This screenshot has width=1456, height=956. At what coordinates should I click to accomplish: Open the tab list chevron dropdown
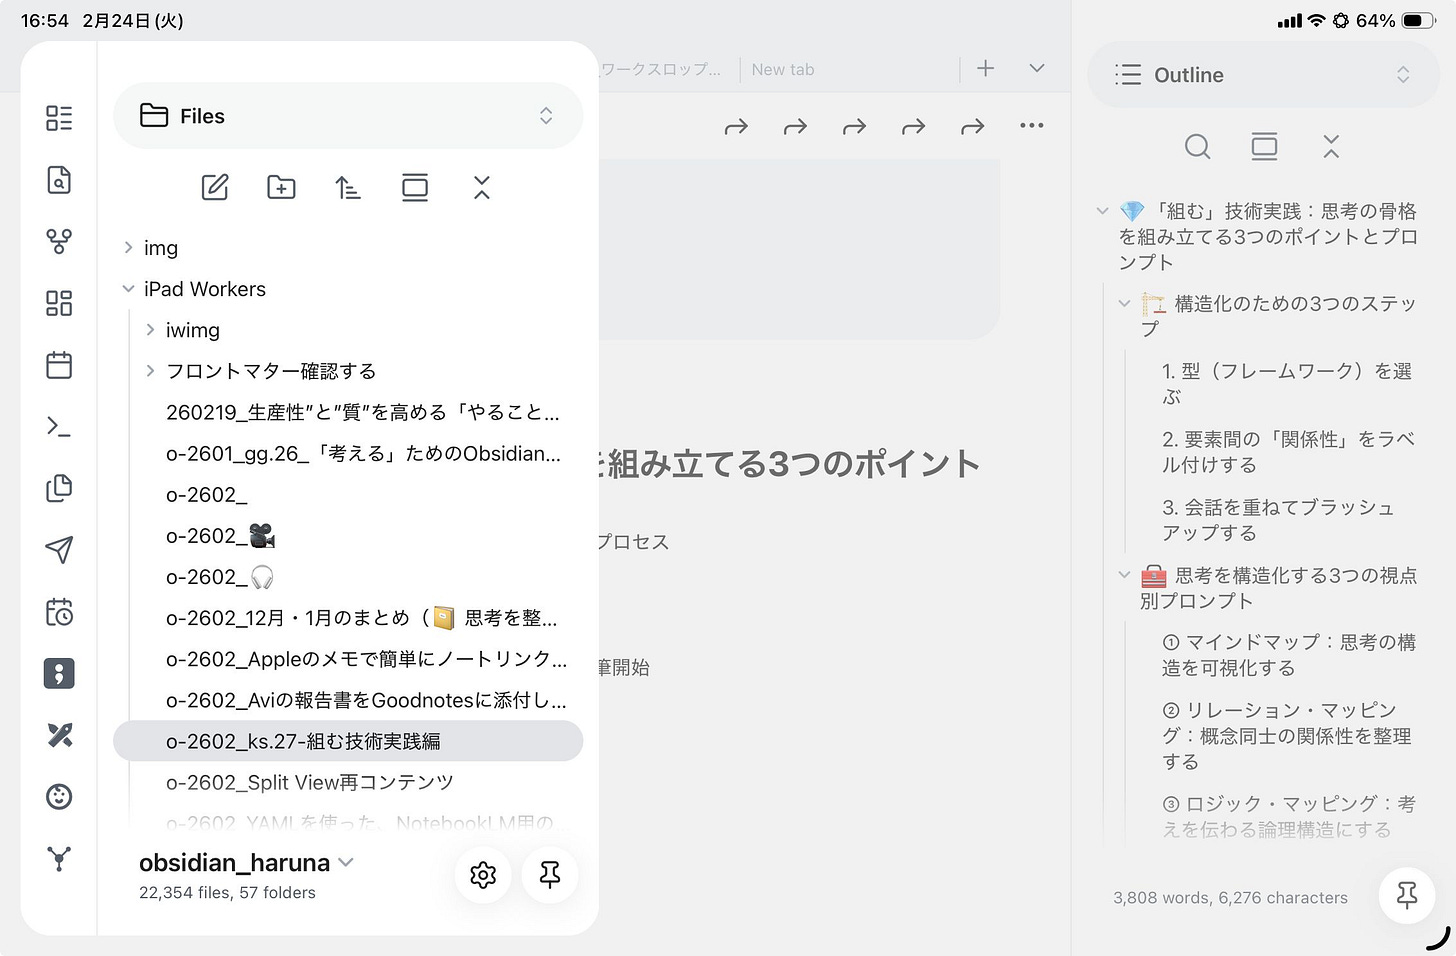[1037, 68]
